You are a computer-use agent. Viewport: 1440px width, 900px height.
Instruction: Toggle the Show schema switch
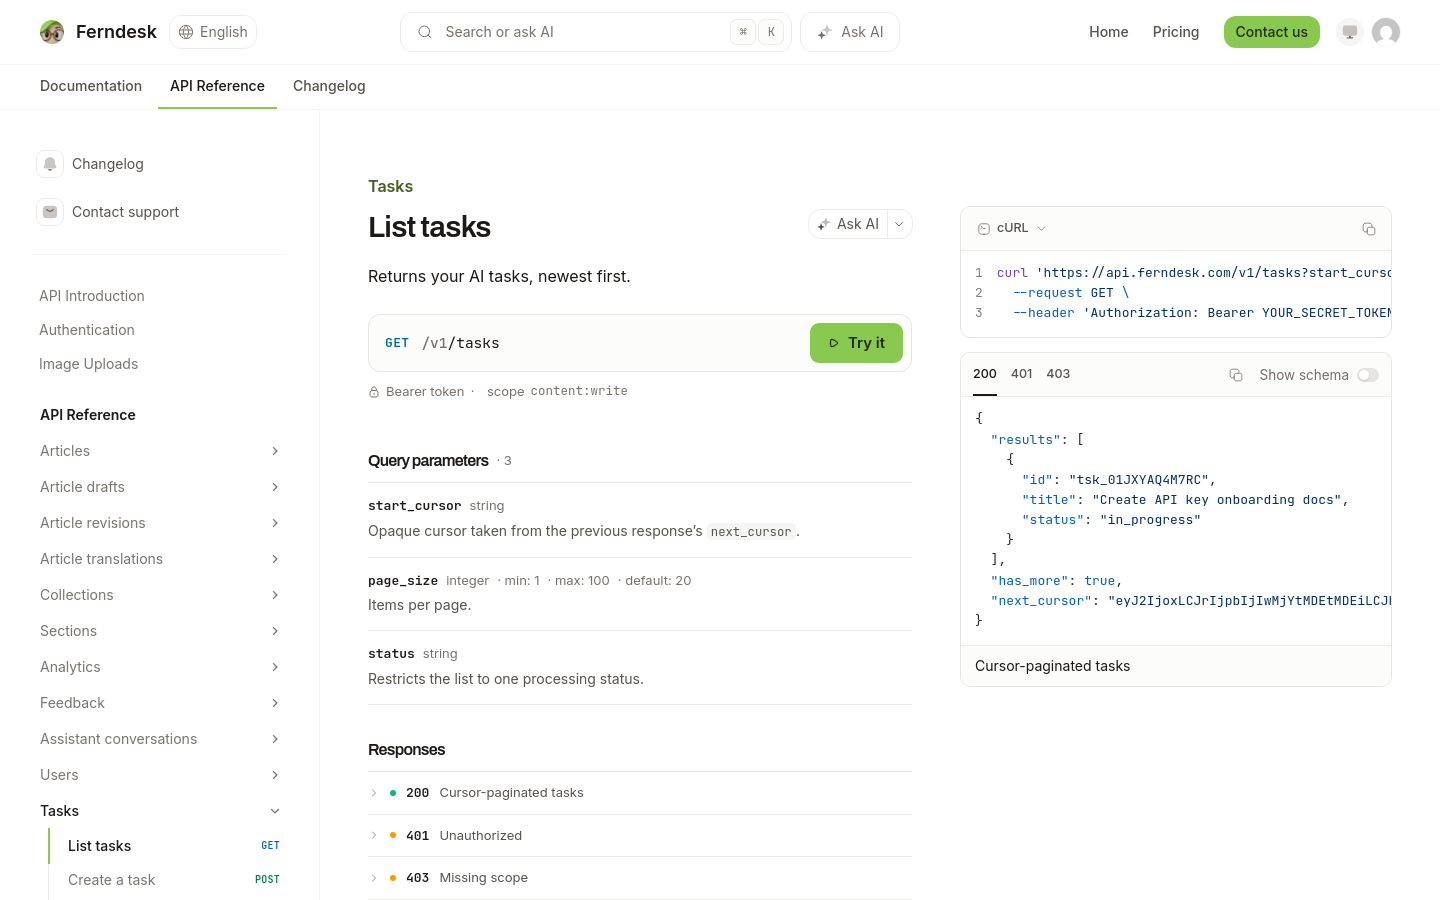(x=1368, y=375)
